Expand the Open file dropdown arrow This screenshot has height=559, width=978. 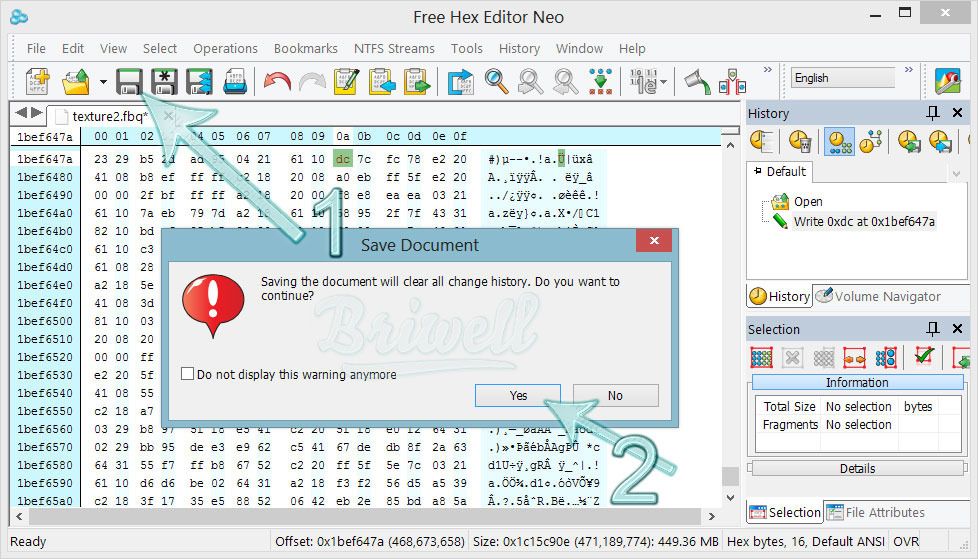[x=103, y=82]
